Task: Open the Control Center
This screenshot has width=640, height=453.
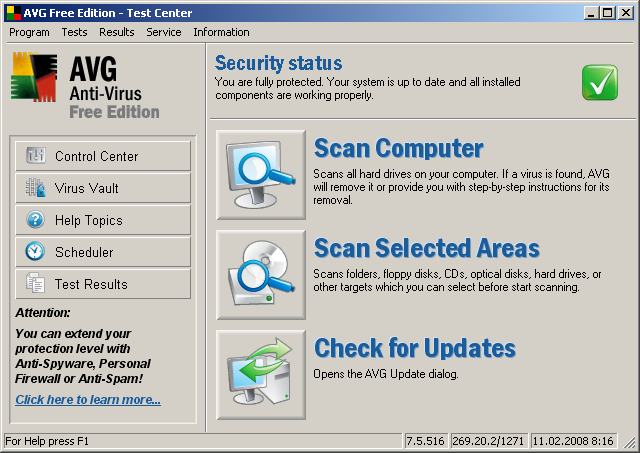Action: [103, 156]
